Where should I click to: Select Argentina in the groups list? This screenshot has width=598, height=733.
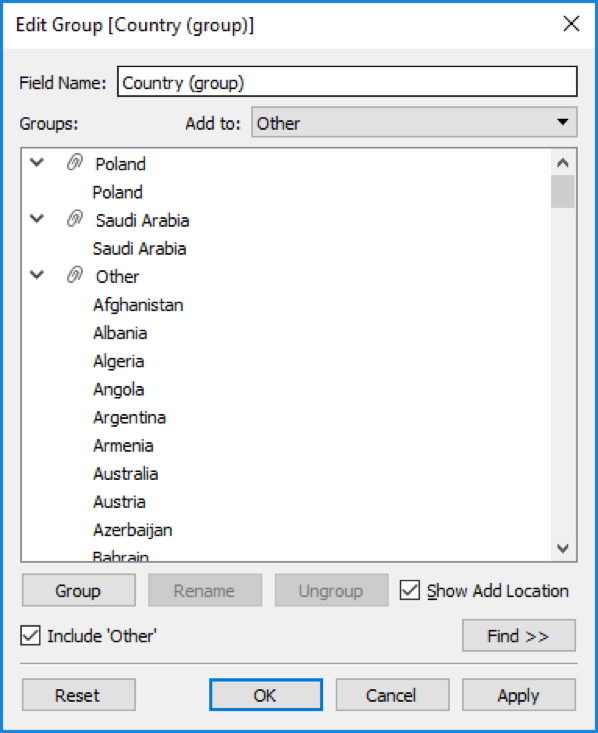pos(130,417)
